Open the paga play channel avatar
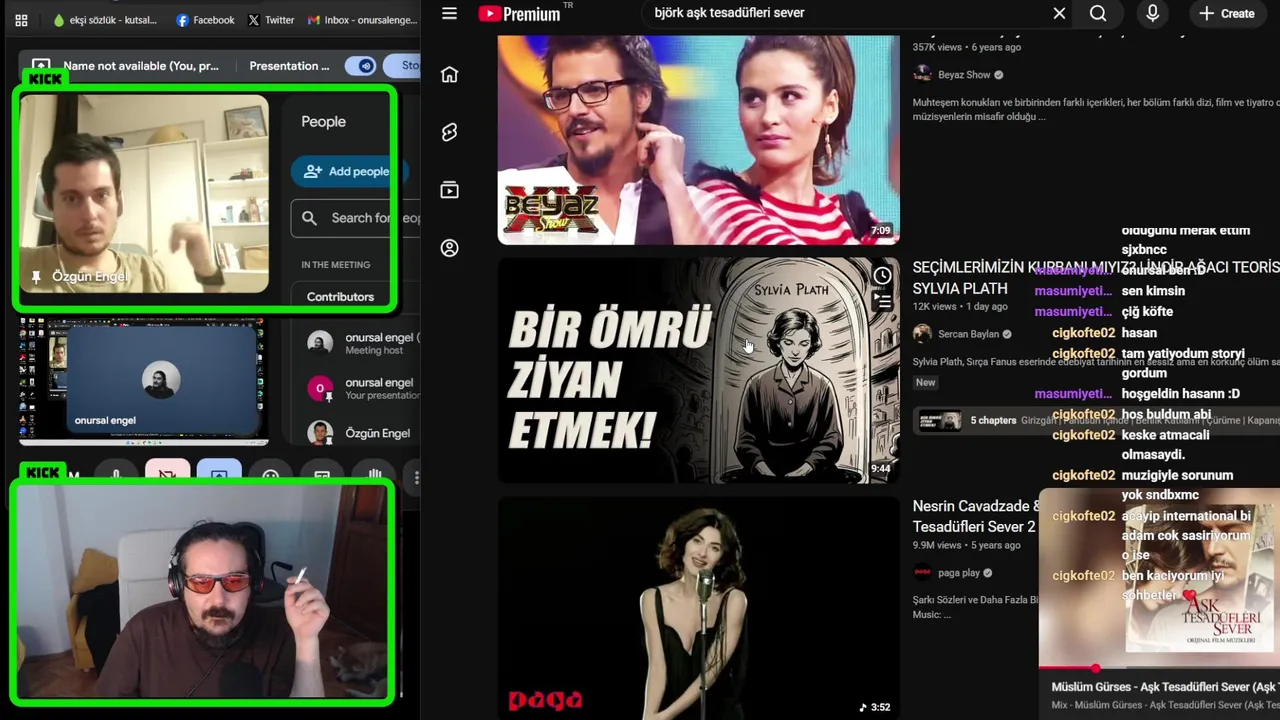 pos(922,573)
